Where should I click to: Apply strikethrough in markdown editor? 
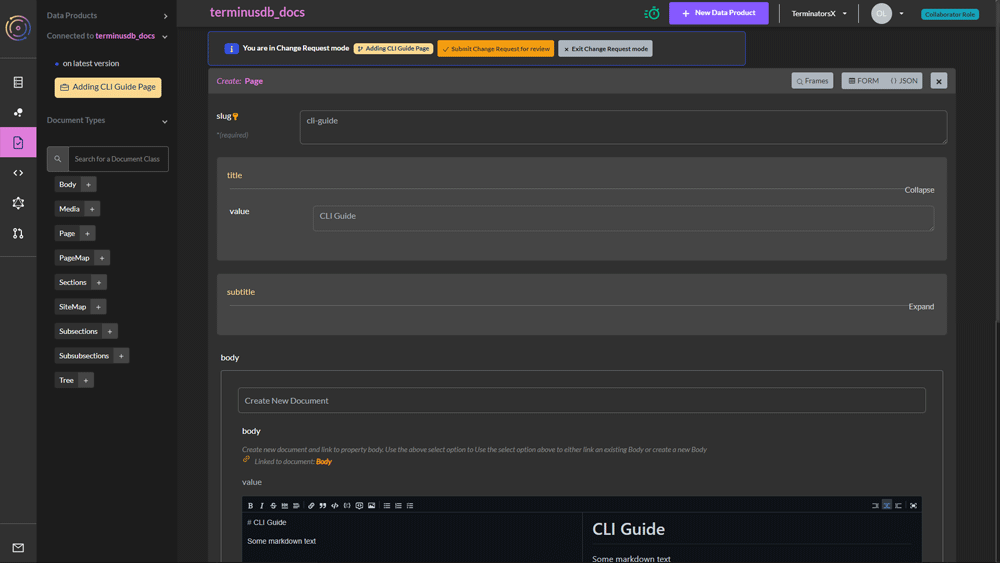[x=273, y=506]
